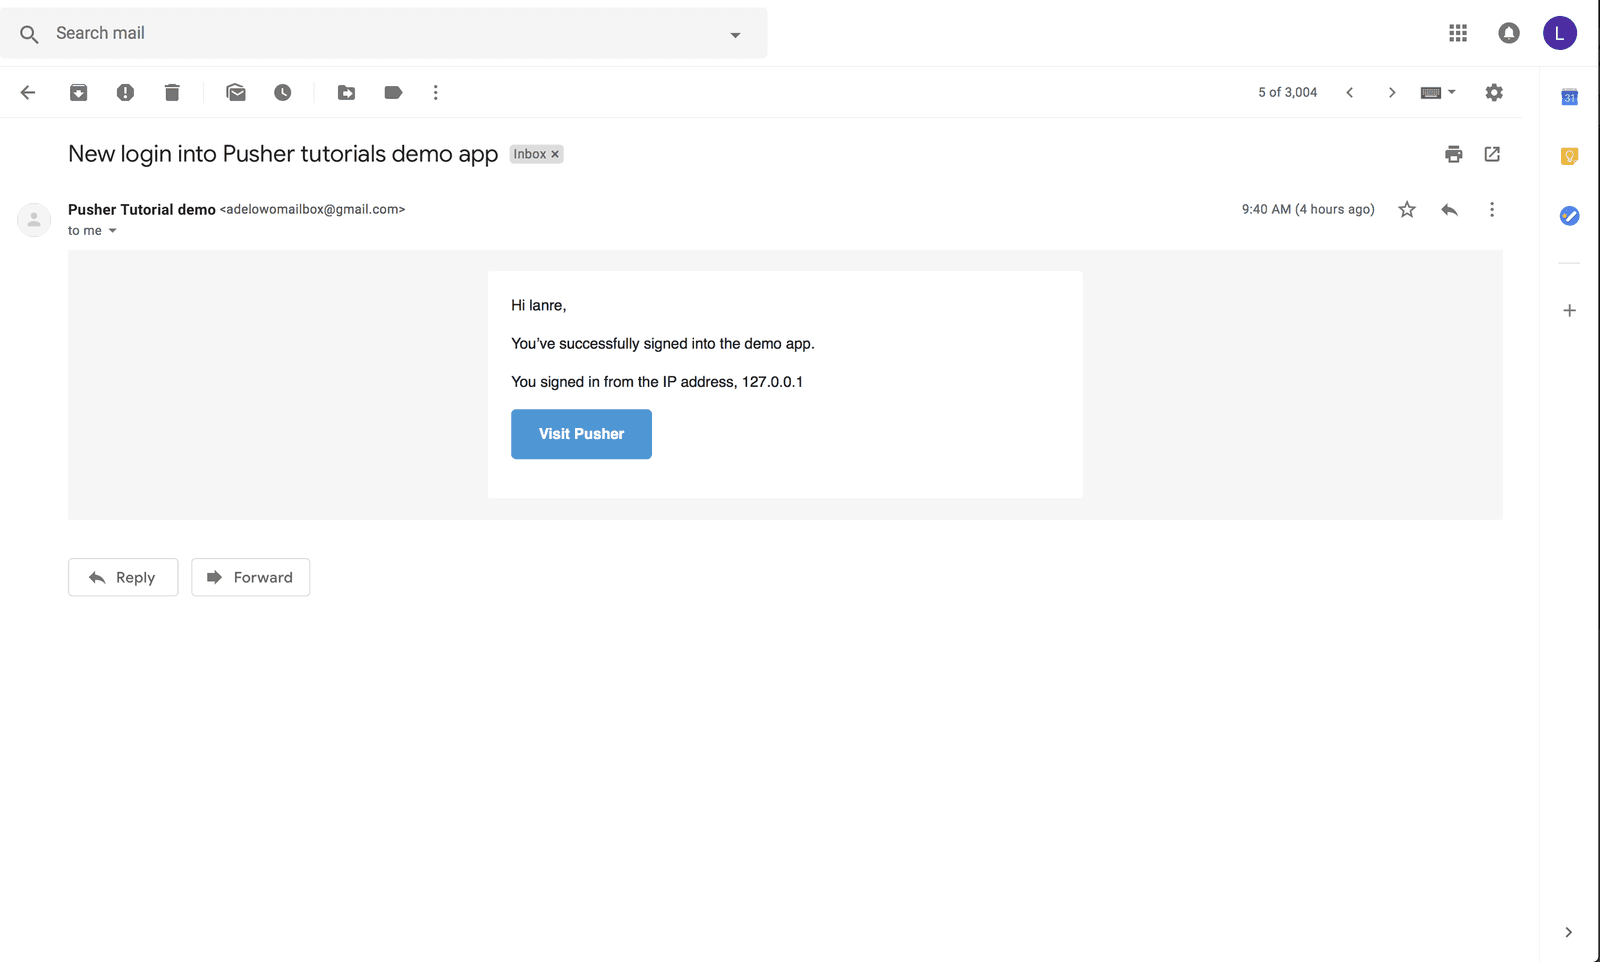1600x962 pixels.
Task: Mark the email as unread
Action: (x=236, y=92)
